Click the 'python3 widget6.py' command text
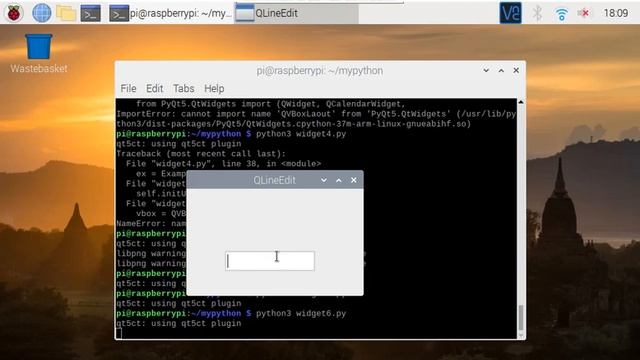 301,313
